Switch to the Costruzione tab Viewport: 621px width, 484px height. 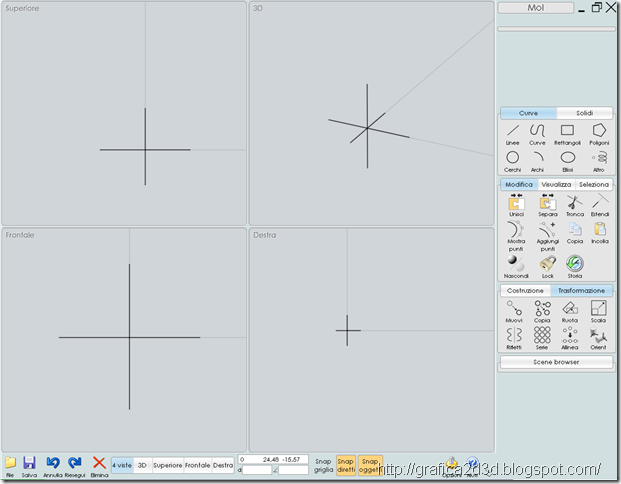(525, 291)
